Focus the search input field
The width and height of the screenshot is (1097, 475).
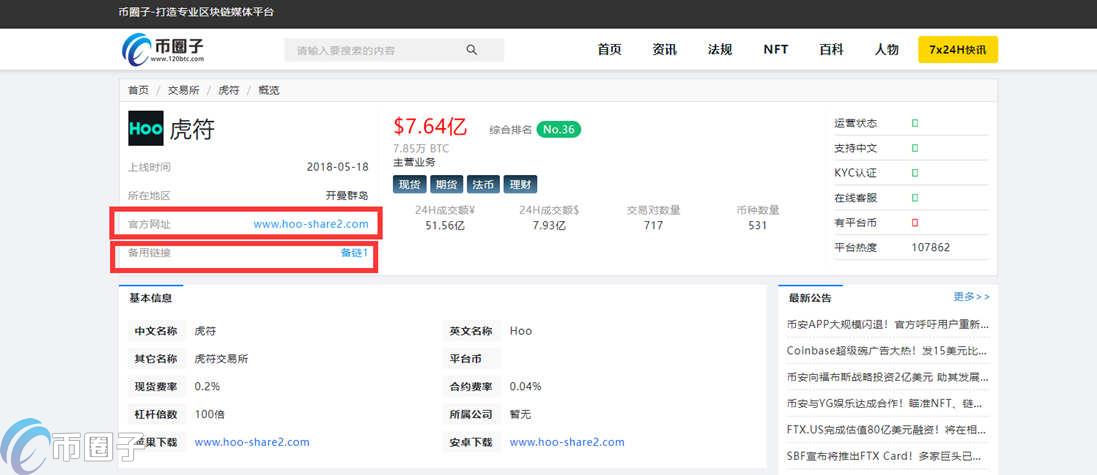coord(394,50)
